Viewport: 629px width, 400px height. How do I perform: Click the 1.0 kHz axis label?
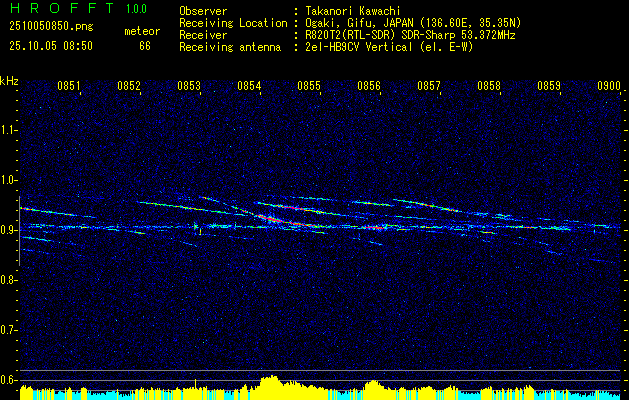click(x=8, y=180)
